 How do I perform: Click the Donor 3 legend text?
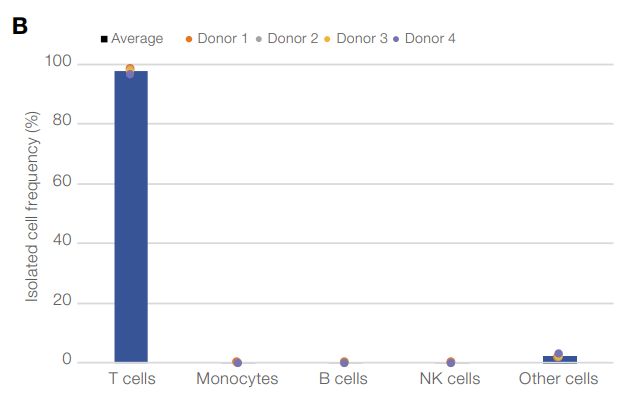pyautogui.click(x=361, y=39)
